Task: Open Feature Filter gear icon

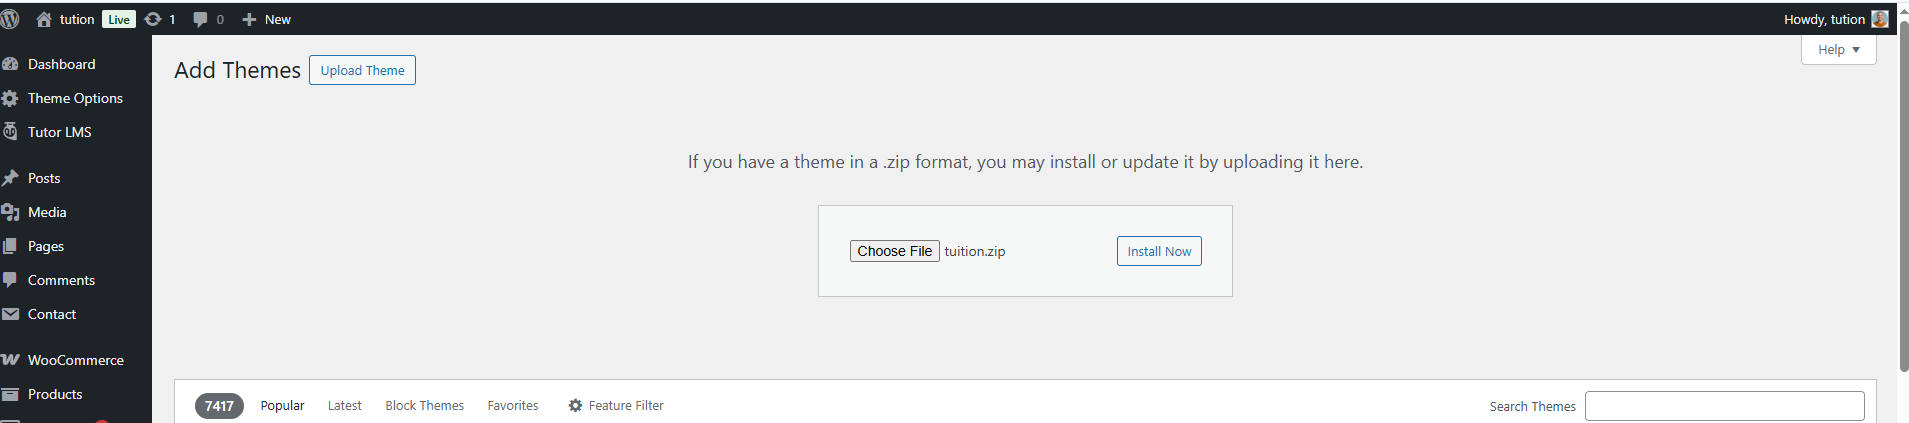Action: 575,405
